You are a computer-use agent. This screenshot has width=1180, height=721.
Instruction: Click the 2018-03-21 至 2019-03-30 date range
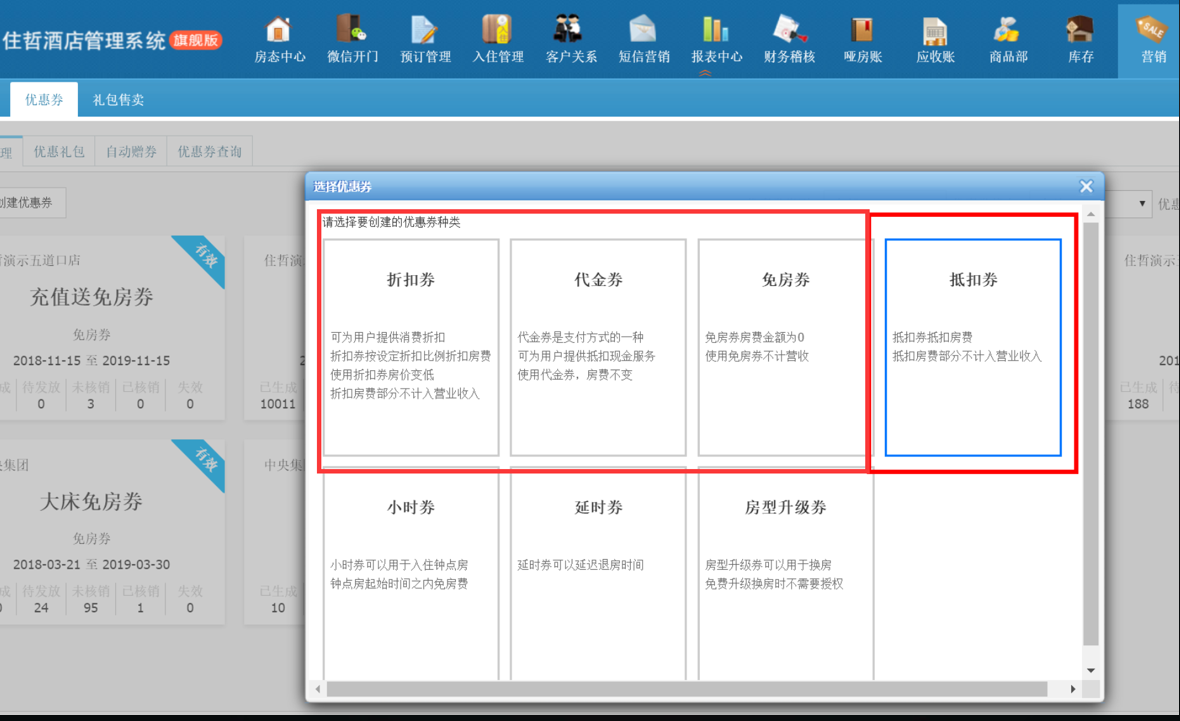pyautogui.click(x=91, y=564)
